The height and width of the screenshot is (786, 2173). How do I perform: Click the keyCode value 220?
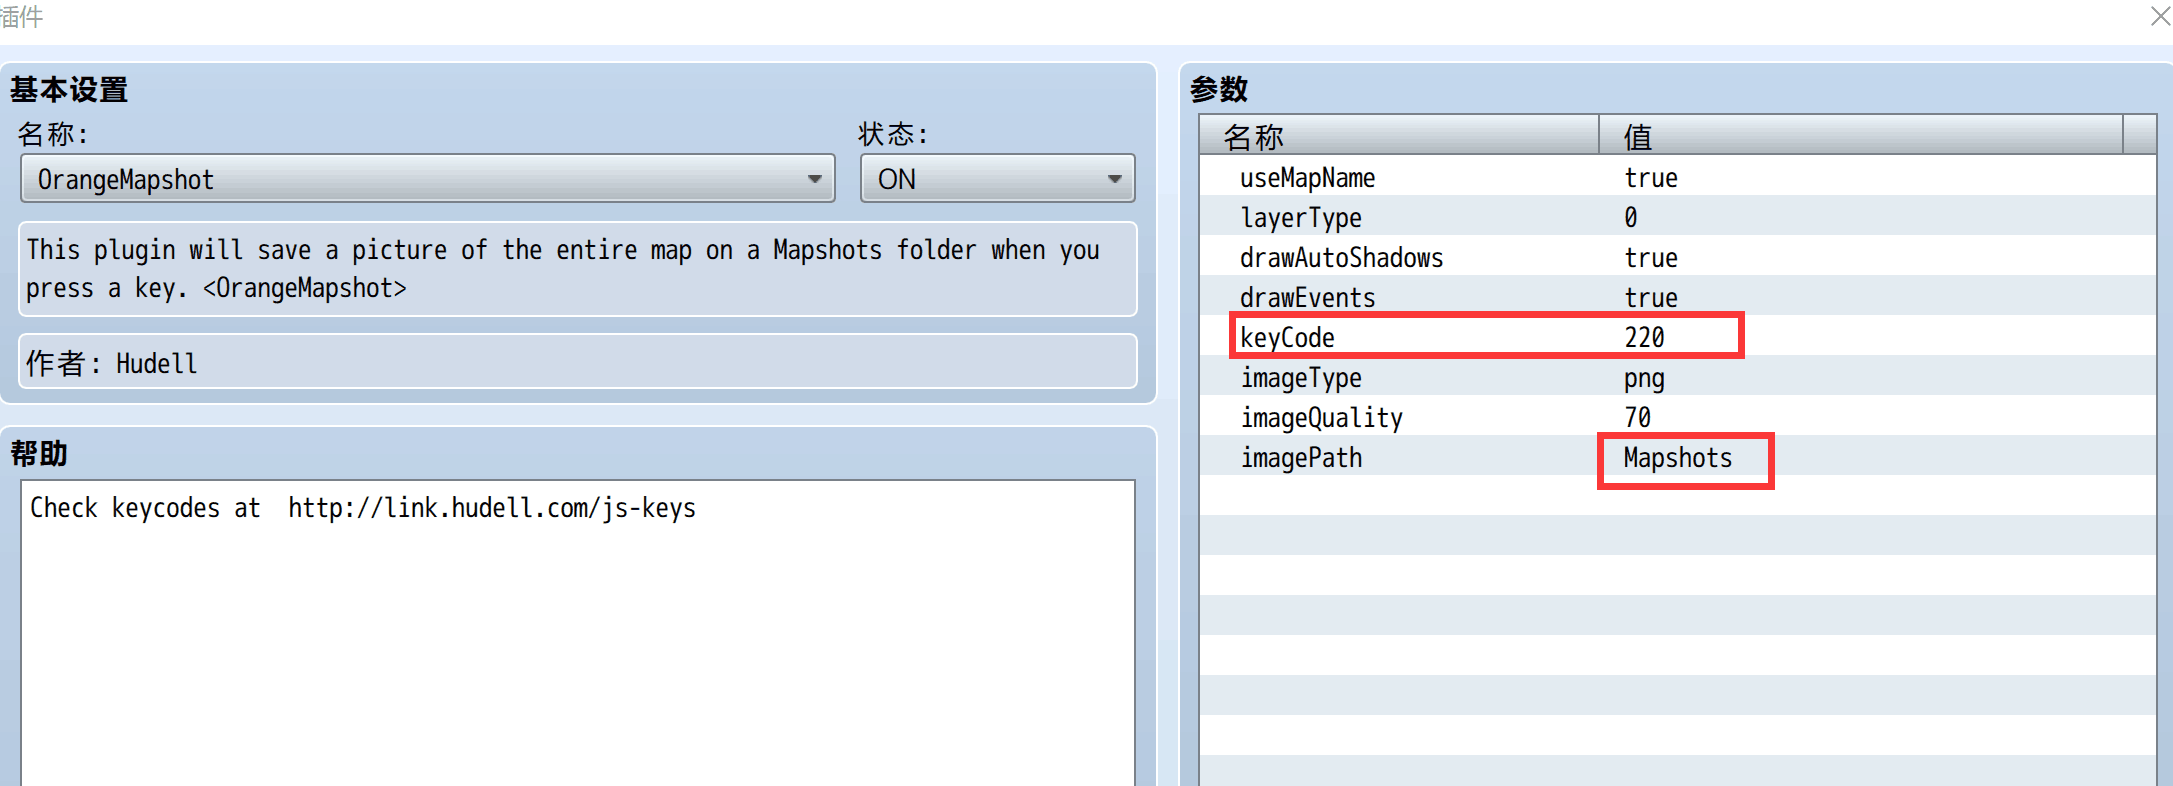click(x=1644, y=338)
